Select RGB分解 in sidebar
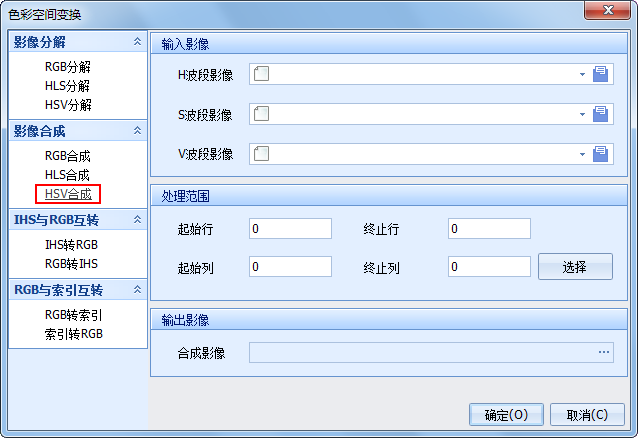Screen dimensions: 638x438 click(68, 67)
